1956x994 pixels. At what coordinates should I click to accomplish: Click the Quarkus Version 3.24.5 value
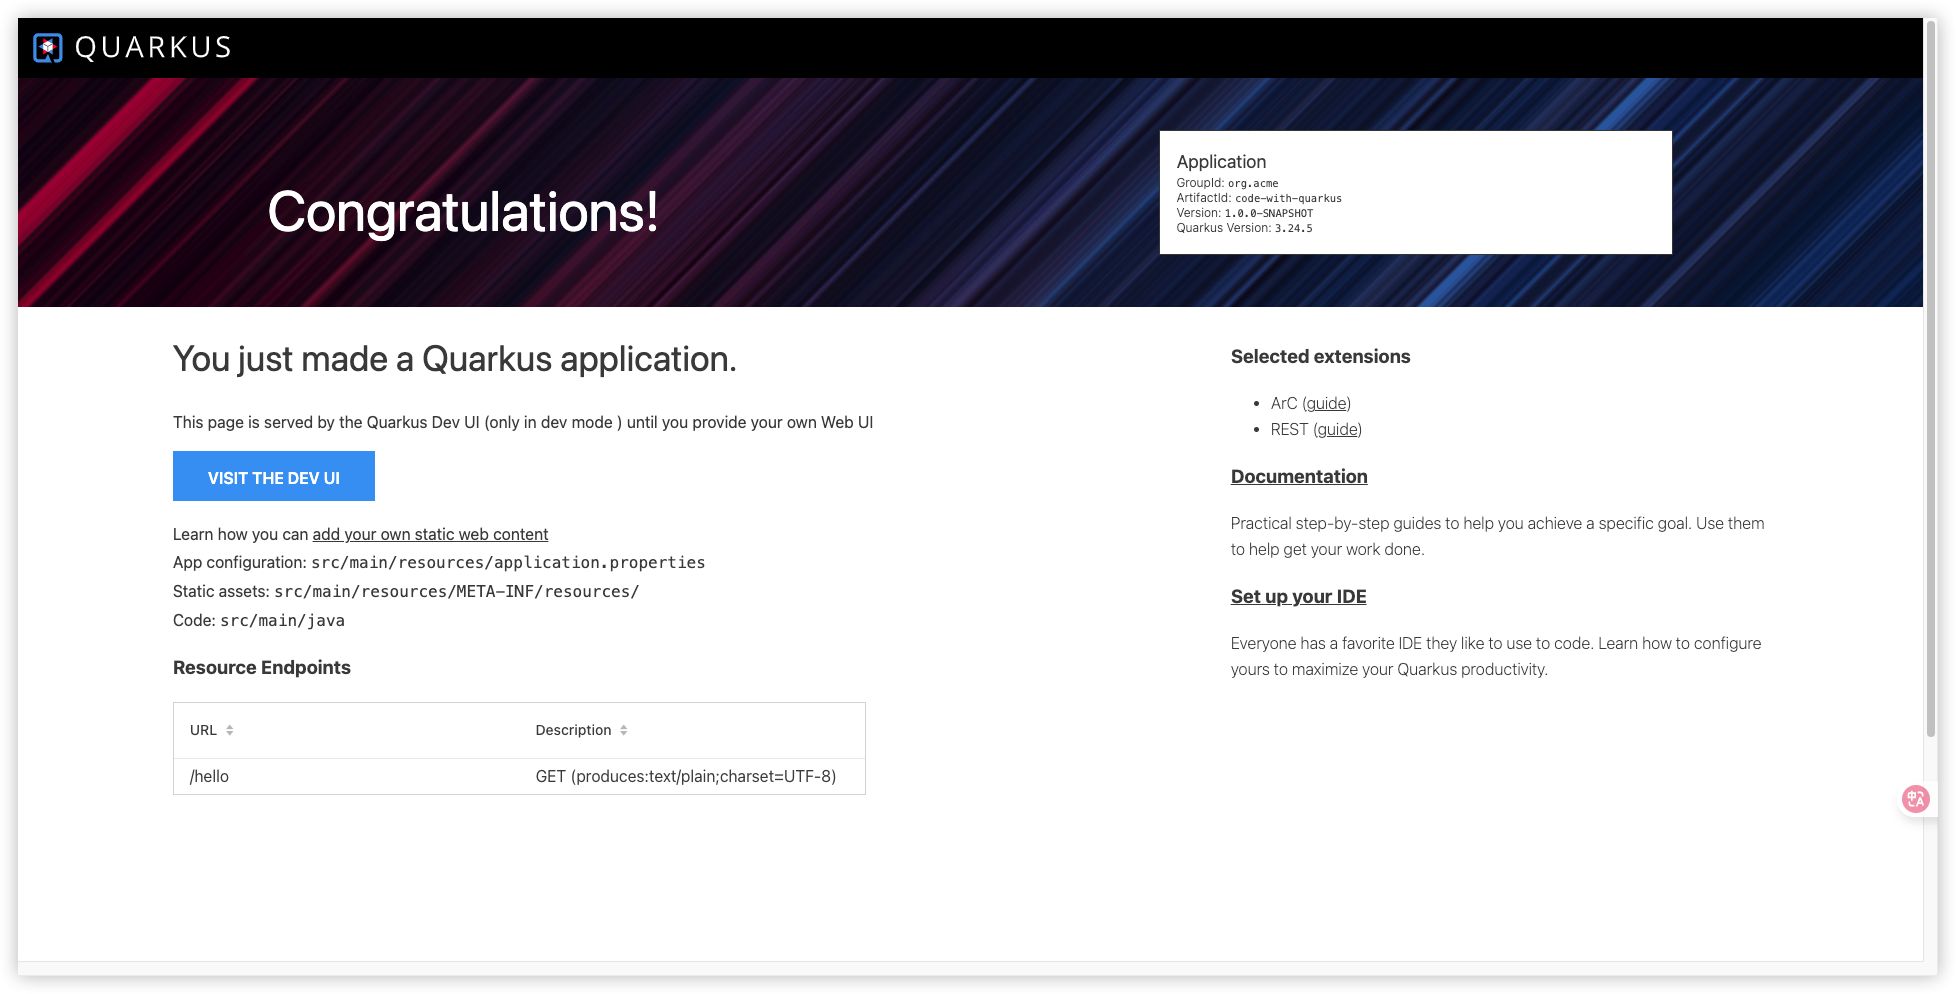click(1293, 228)
